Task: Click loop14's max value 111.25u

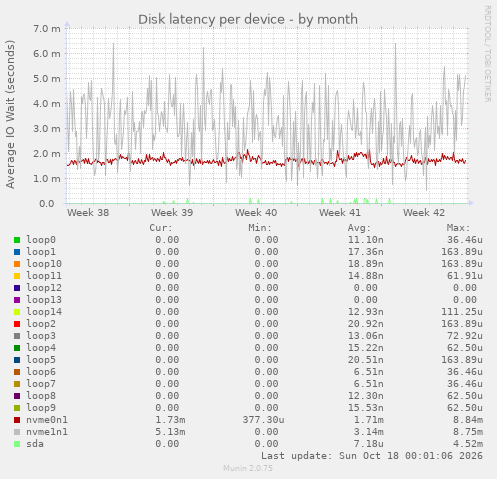Action: tap(462, 312)
